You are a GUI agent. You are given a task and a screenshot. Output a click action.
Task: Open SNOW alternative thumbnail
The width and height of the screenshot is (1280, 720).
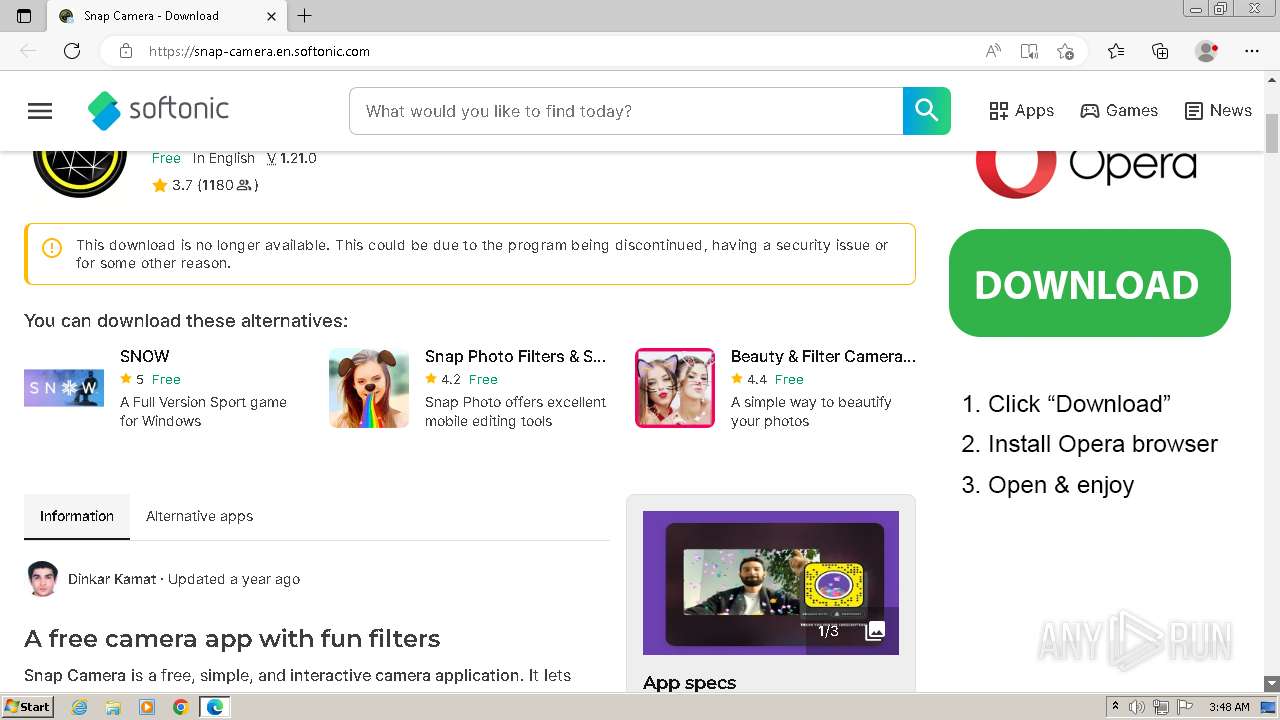[x=64, y=388]
